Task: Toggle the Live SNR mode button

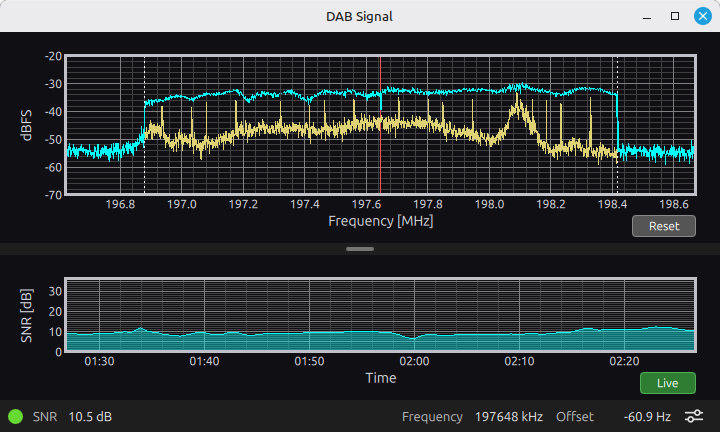Action: click(667, 383)
